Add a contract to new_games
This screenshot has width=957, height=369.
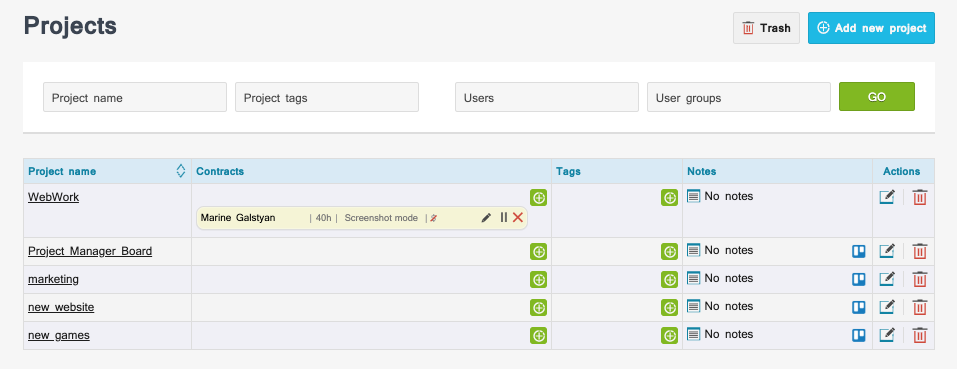coord(538,335)
